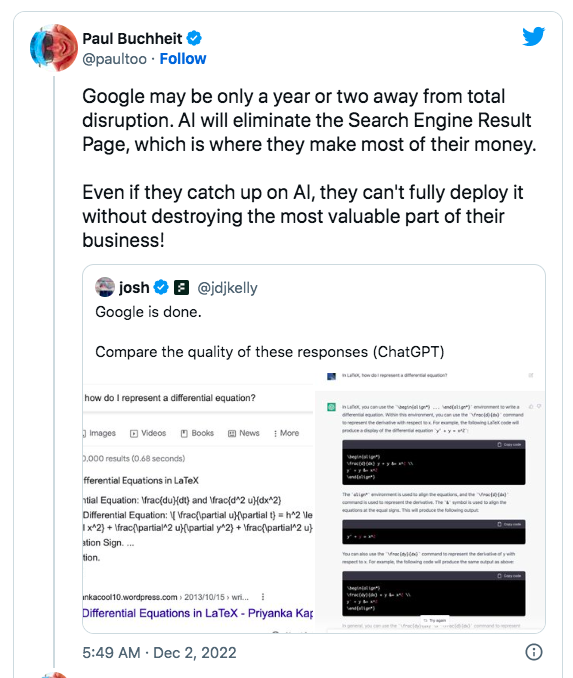Open the @jdjkelly handle link
This screenshot has width=573, height=678.
click(x=227, y=288)
